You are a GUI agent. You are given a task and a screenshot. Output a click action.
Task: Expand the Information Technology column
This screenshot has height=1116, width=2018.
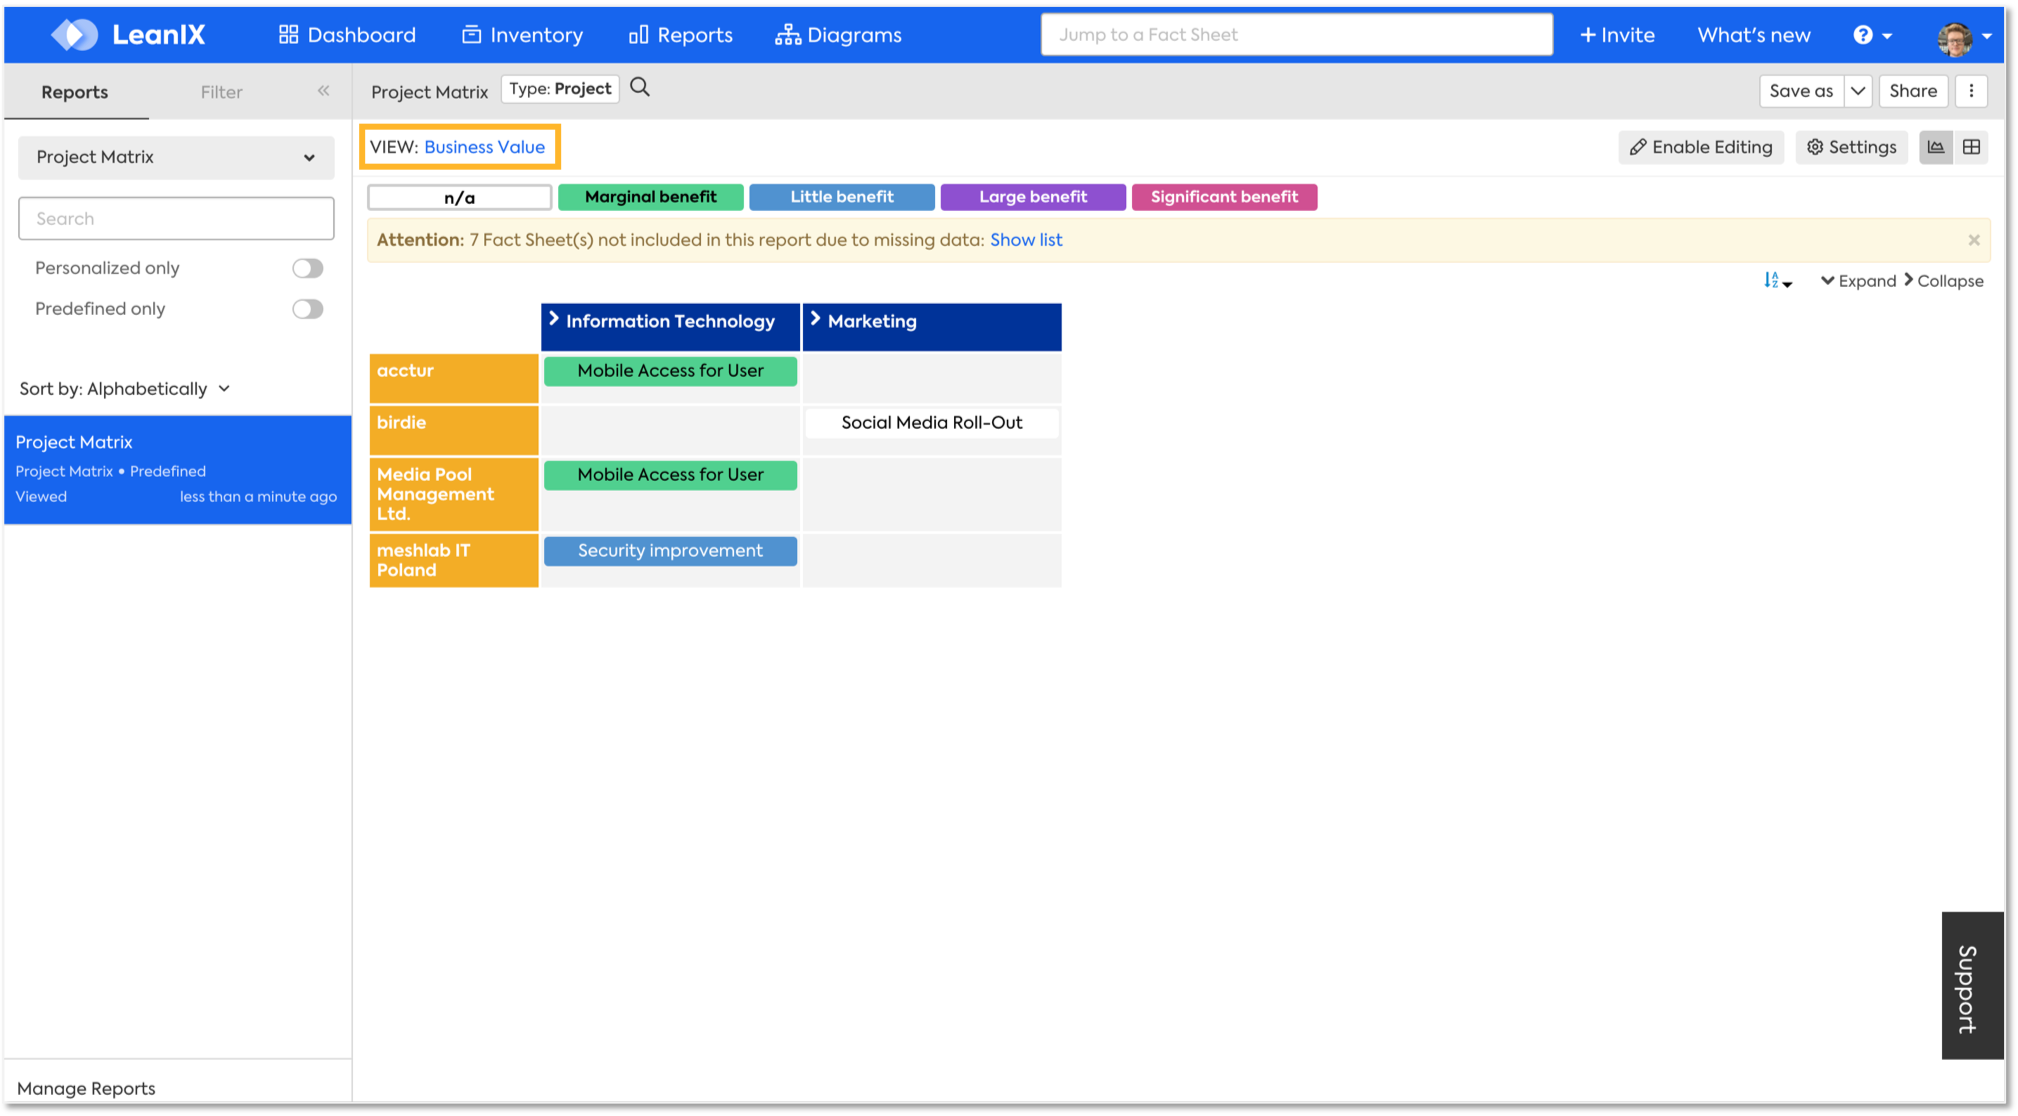pyautogui.click(x=554, y=320)
